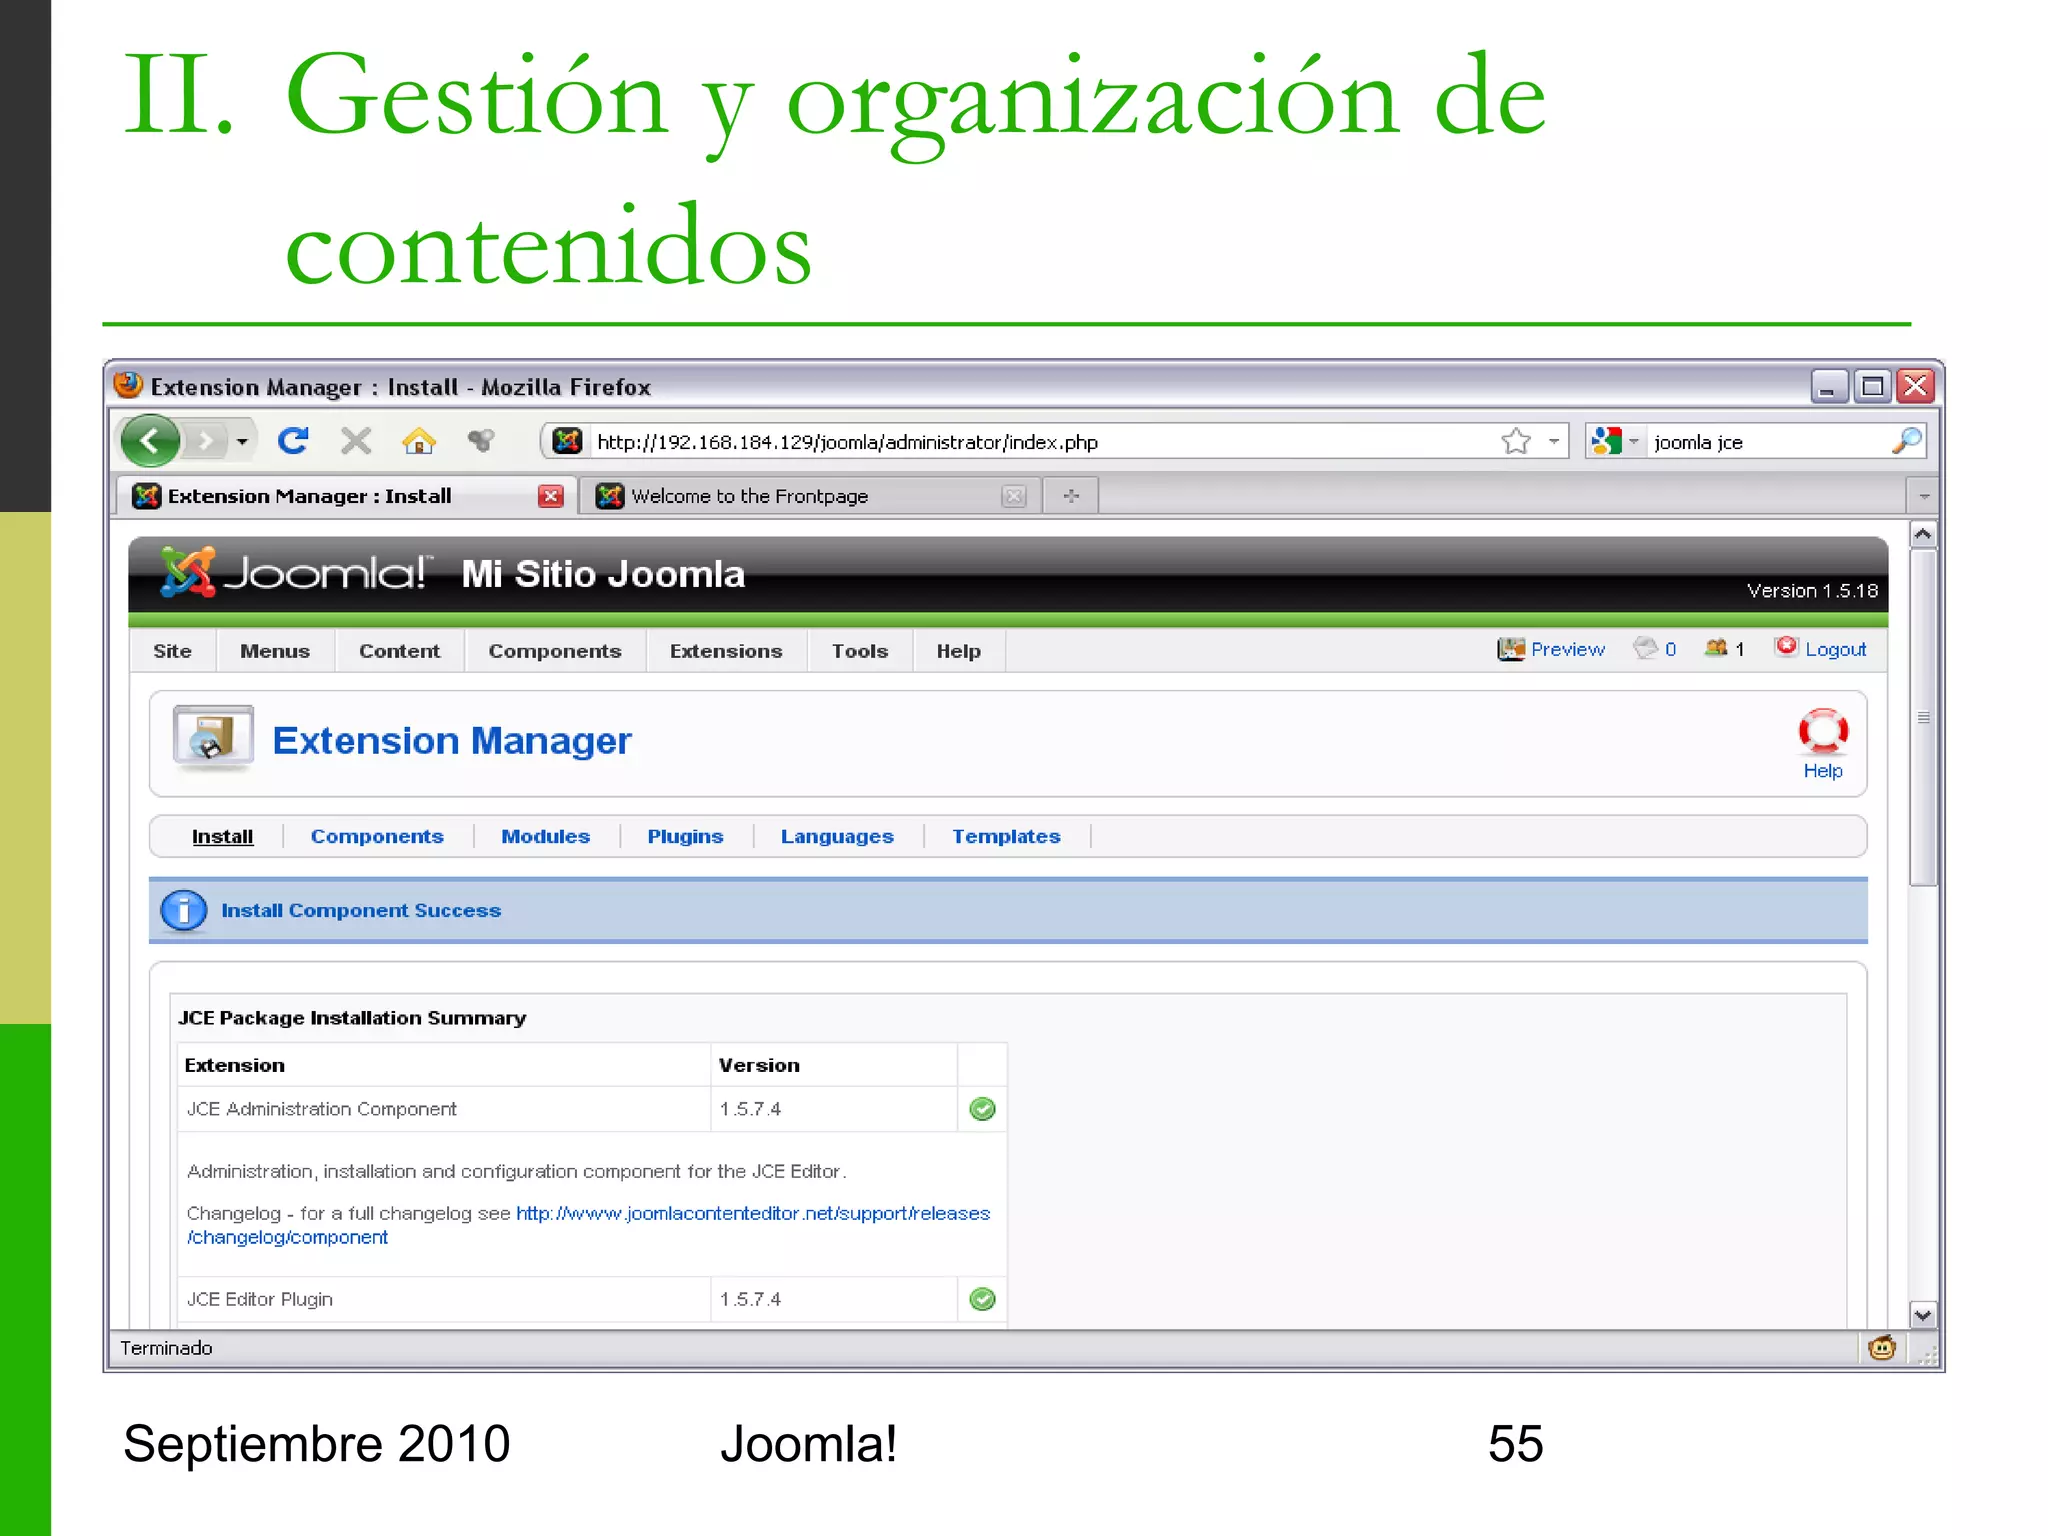Open the Site menu
Viewport: 2048px width, 1536px height.
(x=172, y=651)
